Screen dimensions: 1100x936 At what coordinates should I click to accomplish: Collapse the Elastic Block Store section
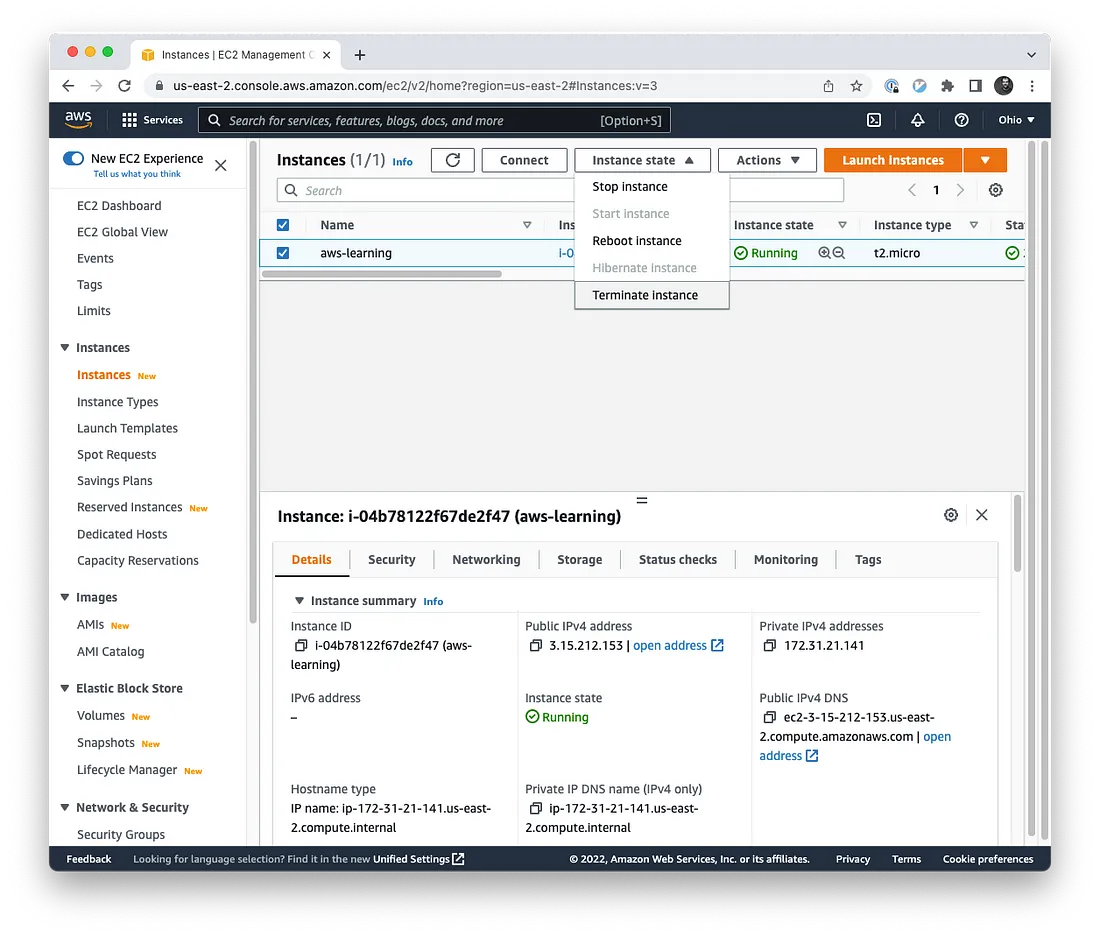pos(65,688)
